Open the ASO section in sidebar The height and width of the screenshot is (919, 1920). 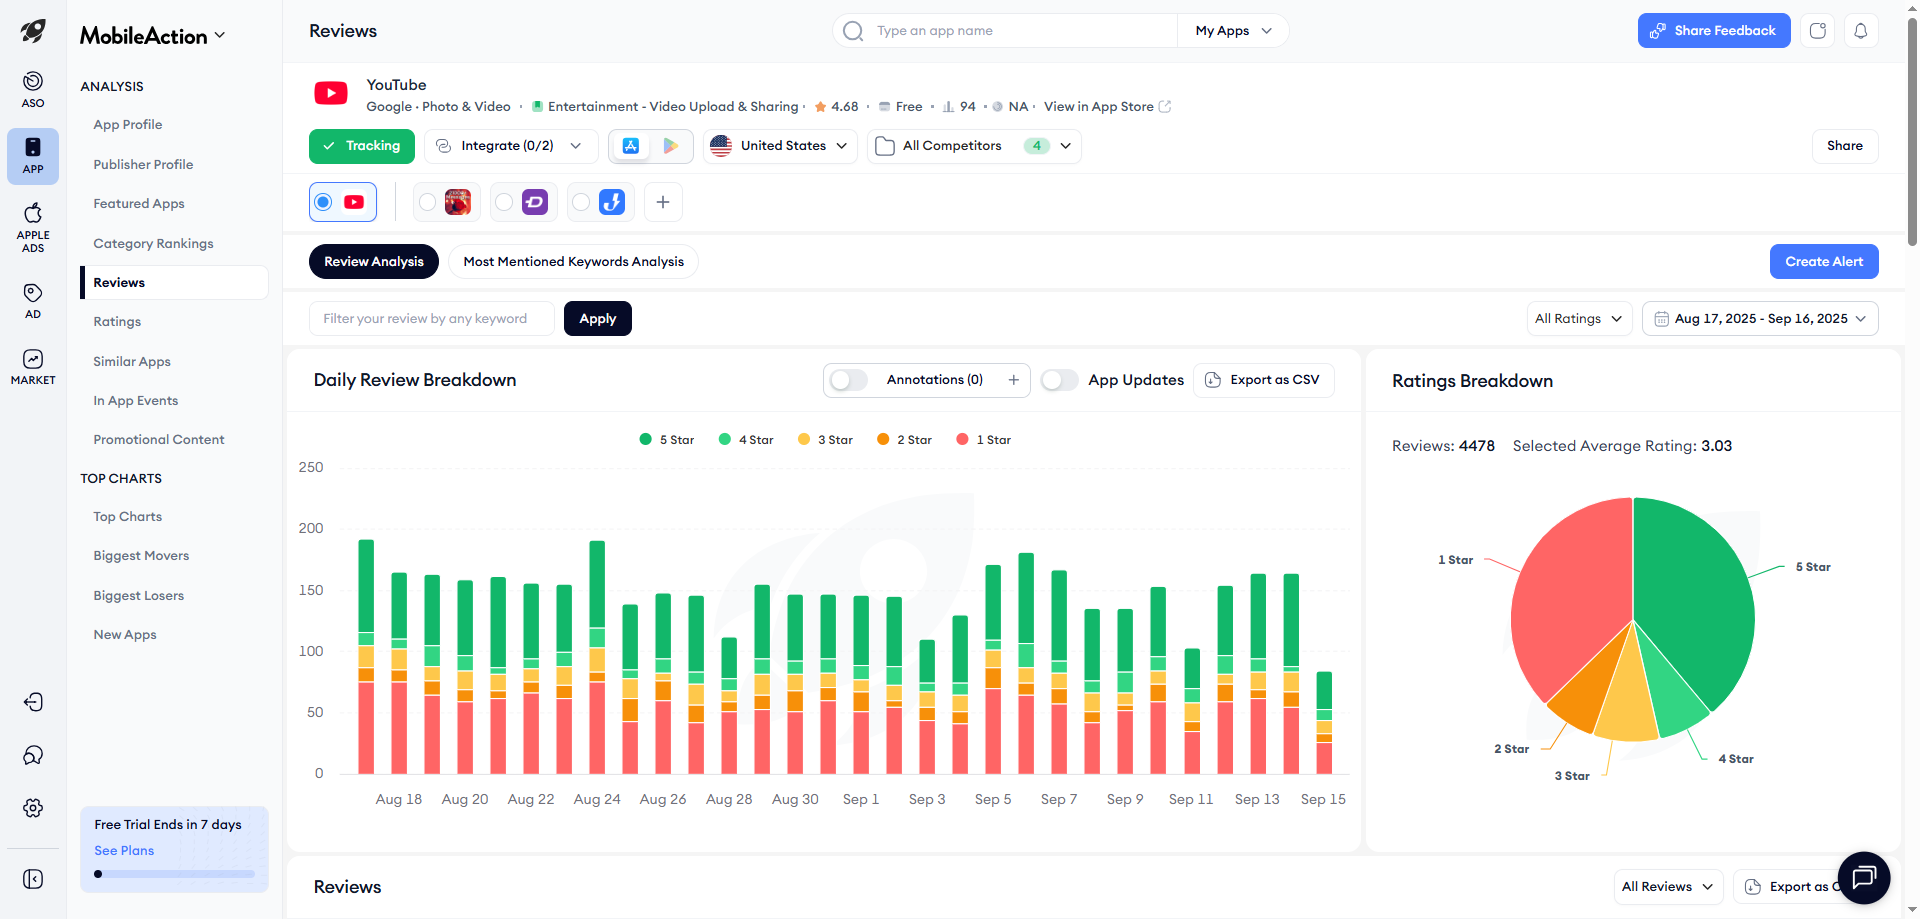(33, 89)
